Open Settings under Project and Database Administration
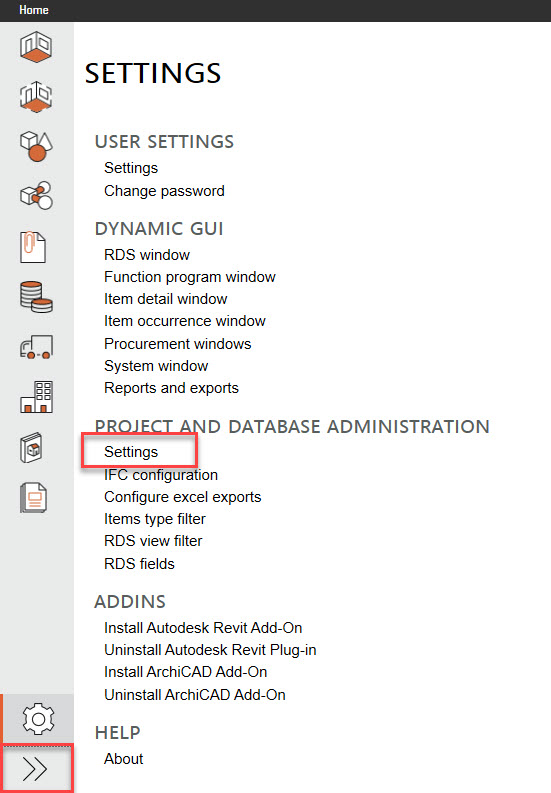551x793 pixels. point(131,452)
